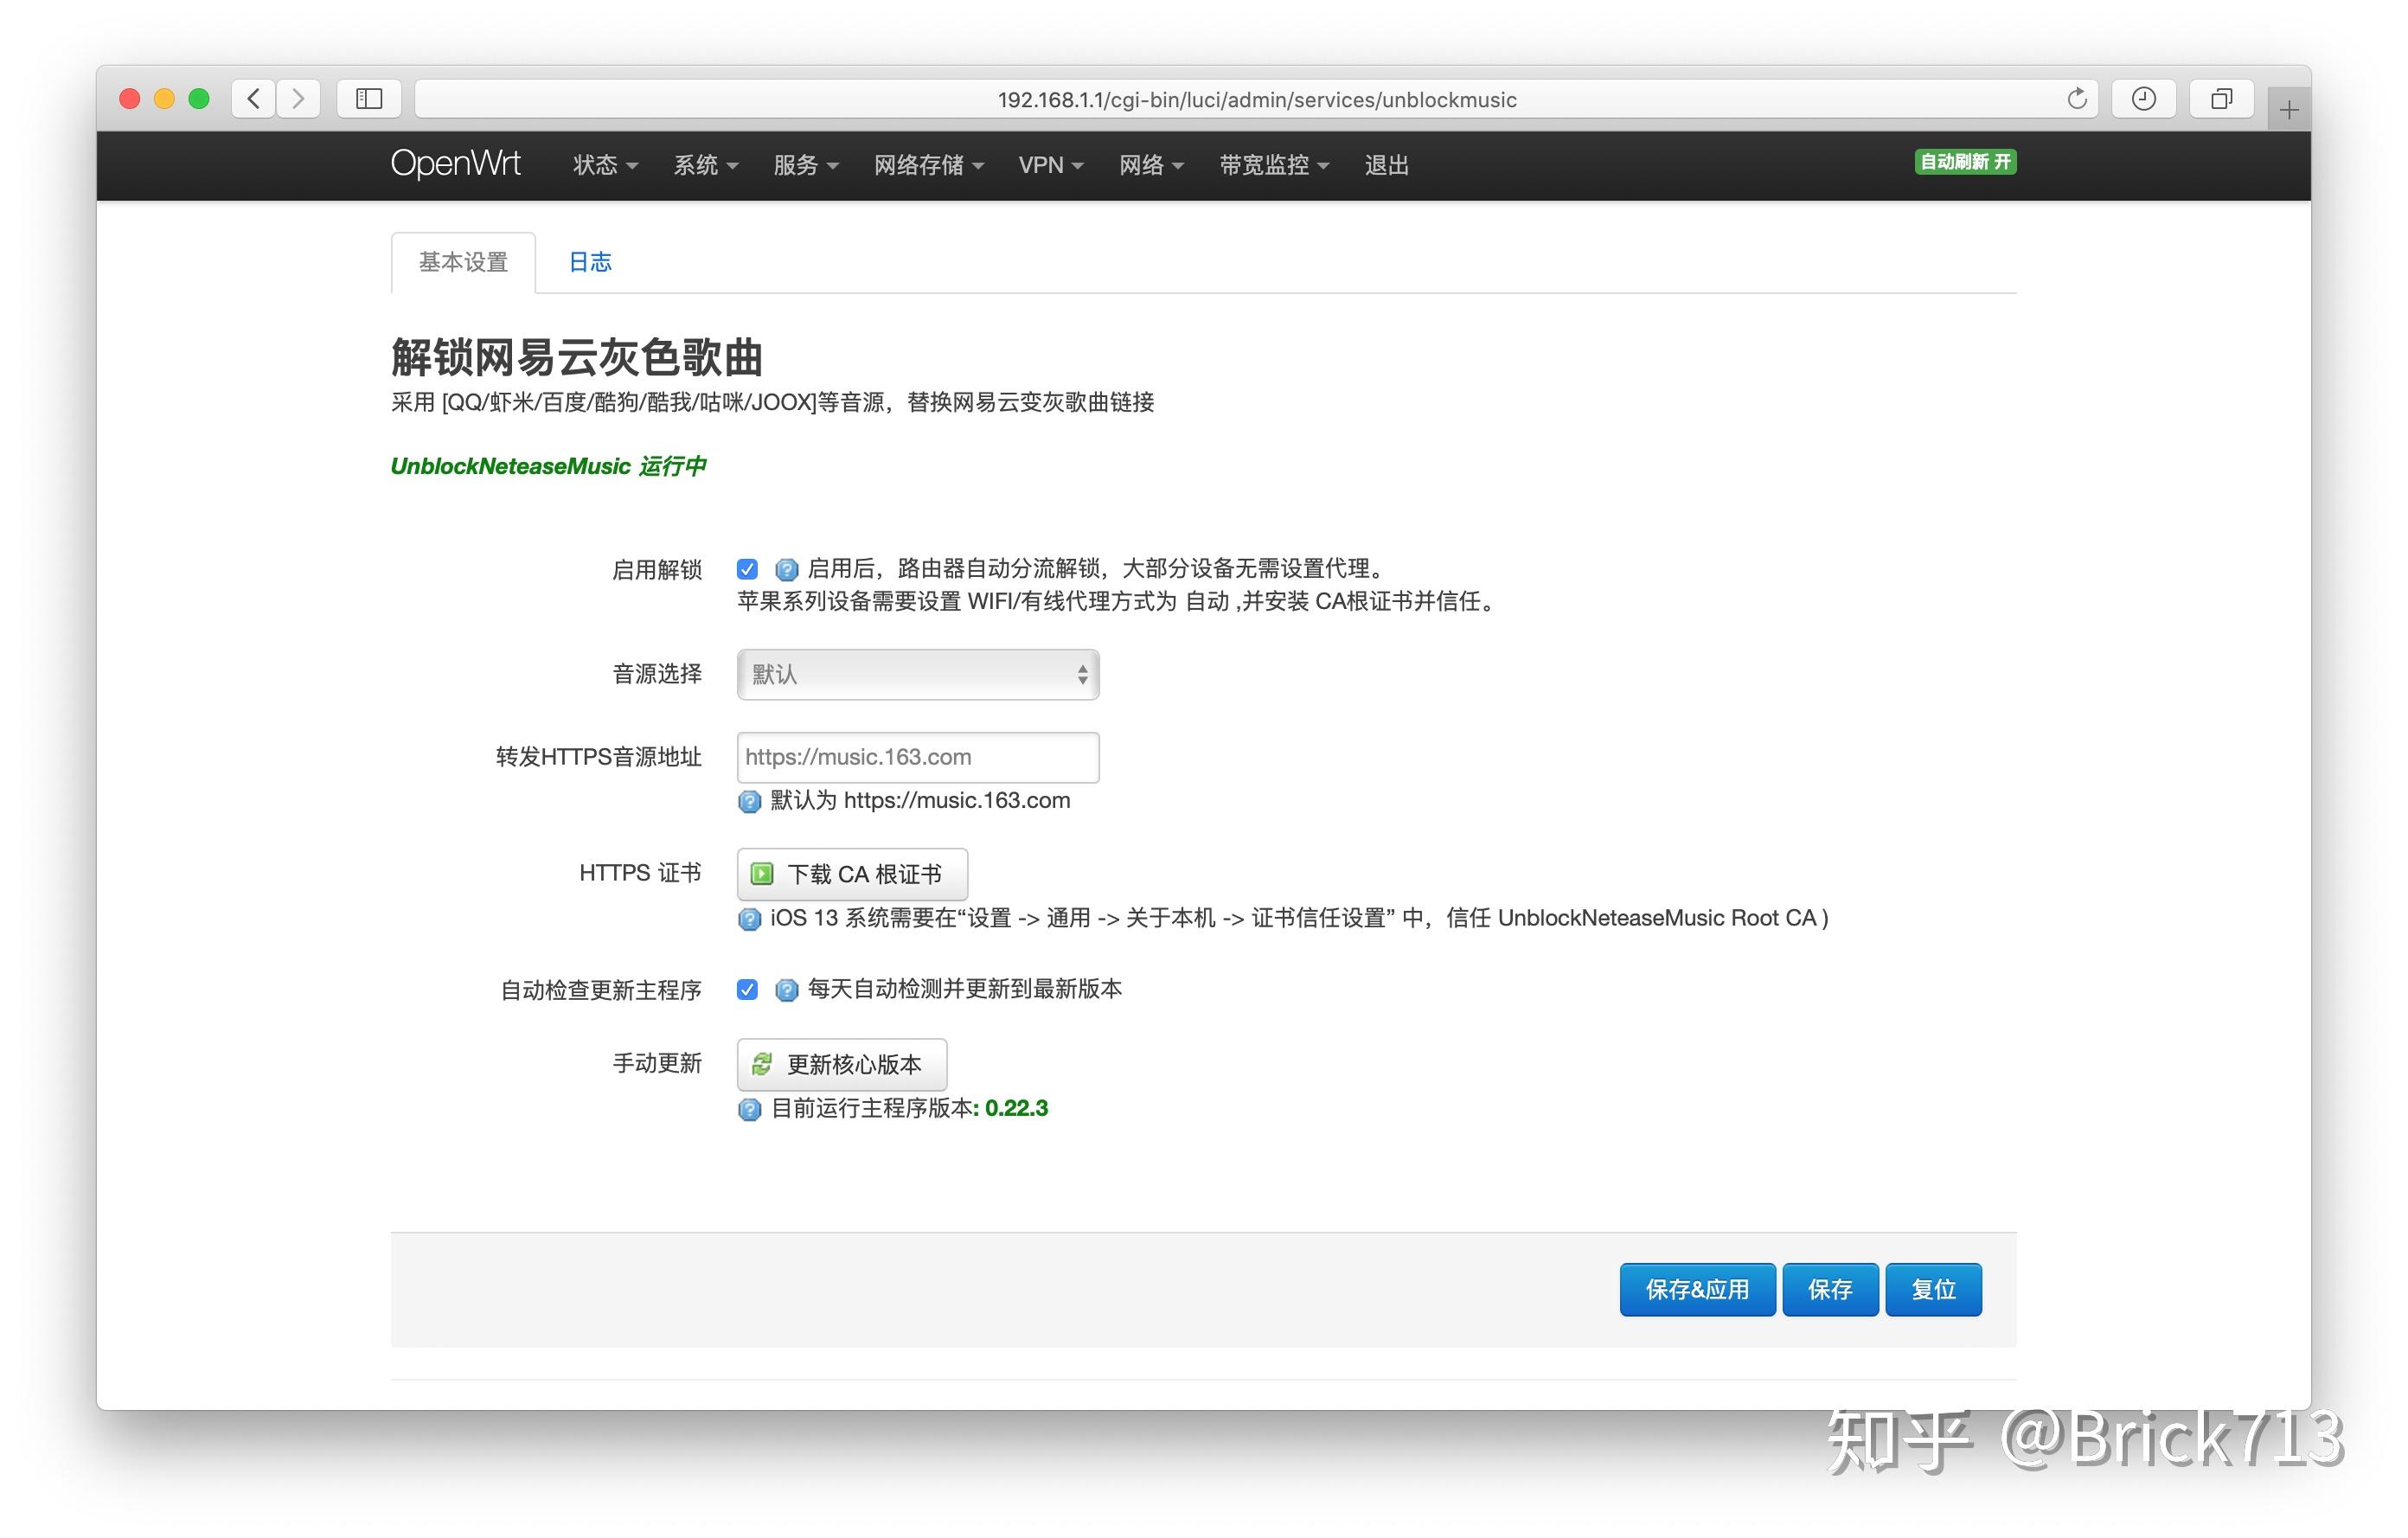This screenshot has height=1538, width=2408.
Task: Uncheck 自动检查更新主程序 checkbox
Action: tap(747, 989)
